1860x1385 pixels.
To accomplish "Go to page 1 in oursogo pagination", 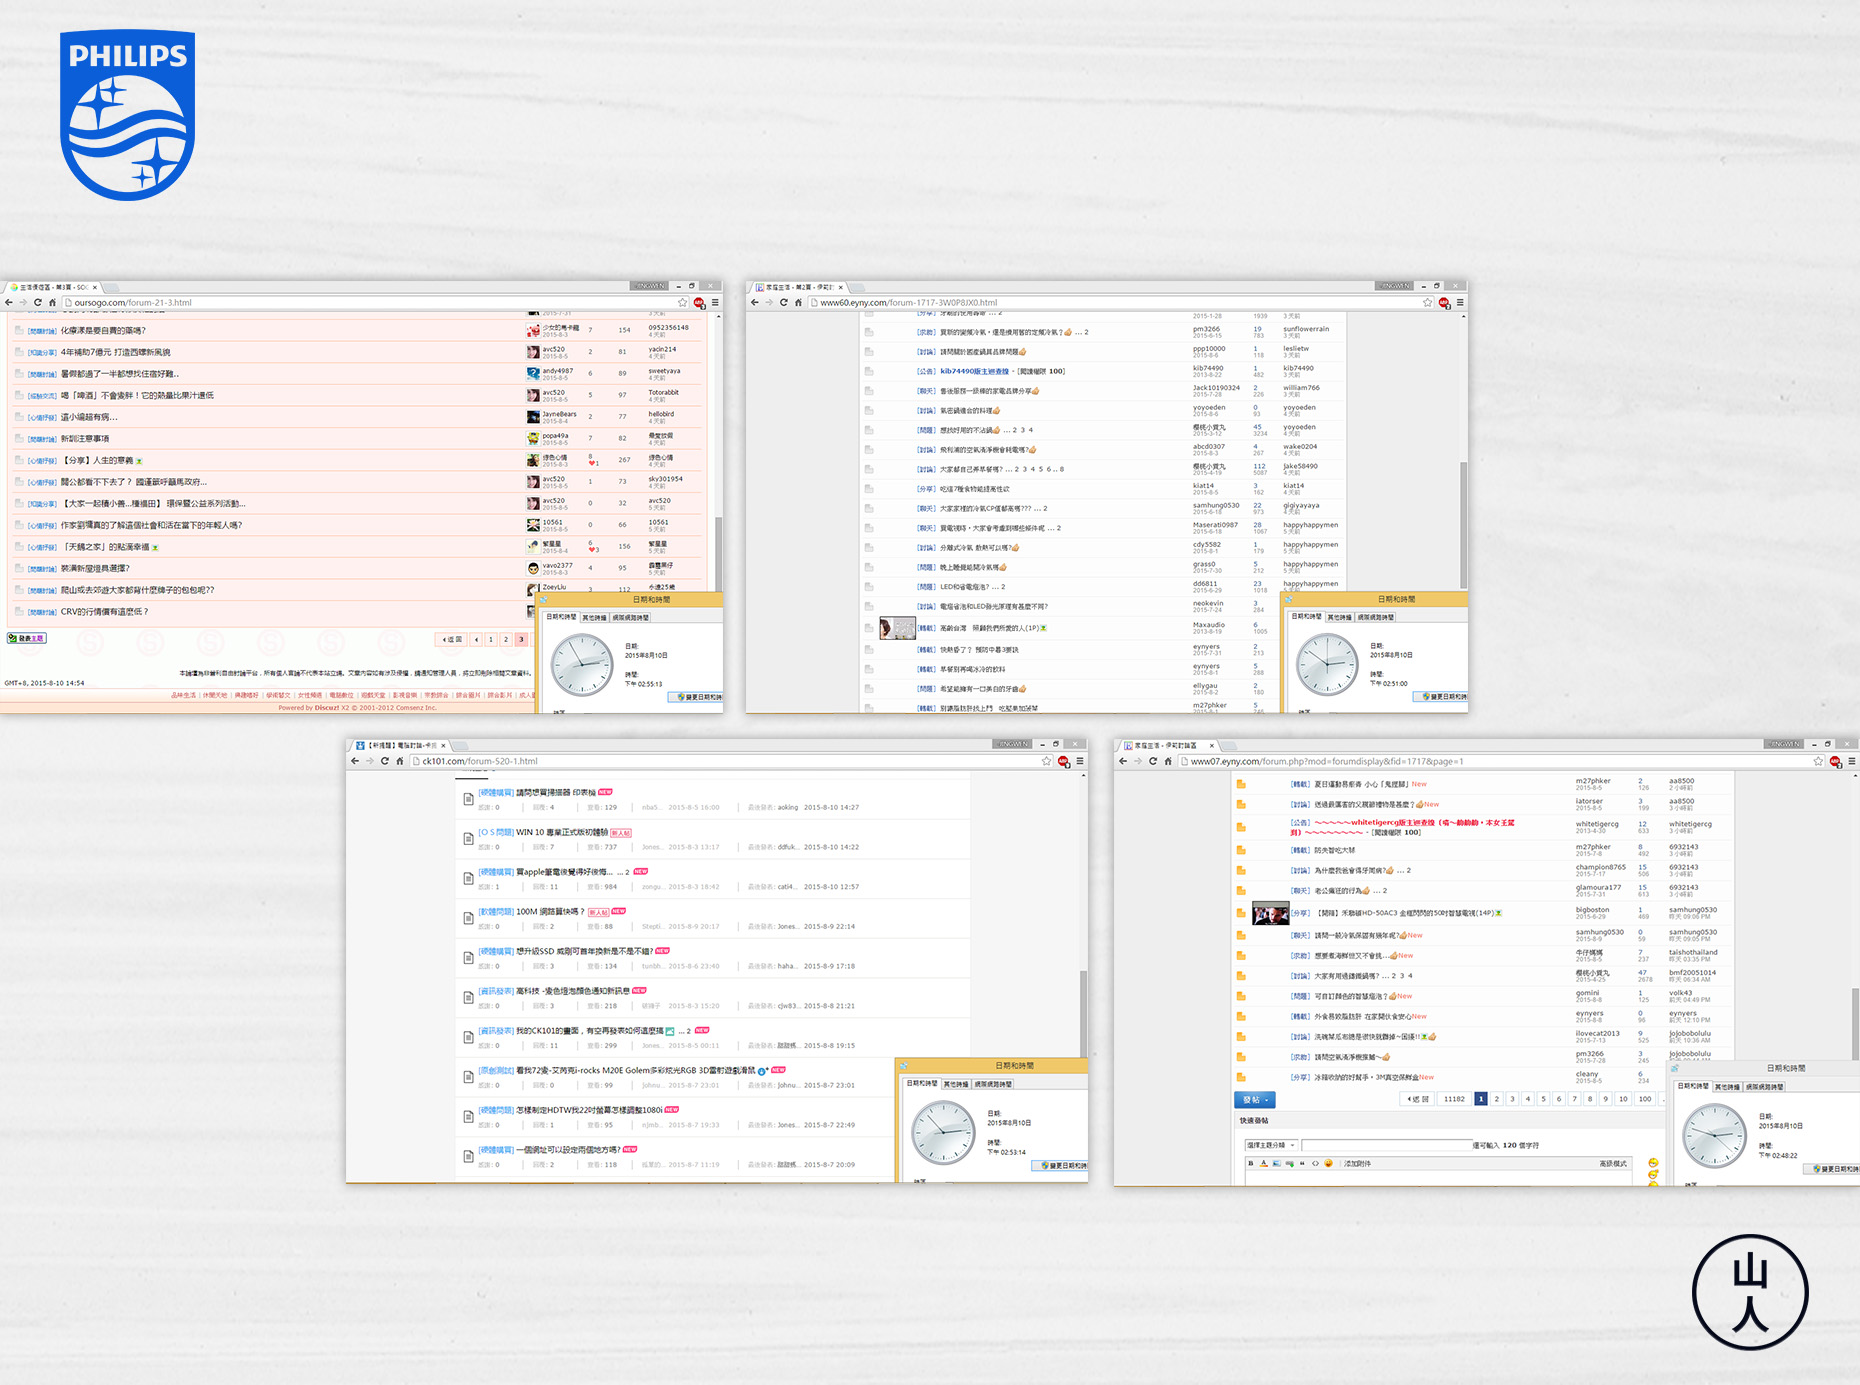I will (x=491, y=639).
